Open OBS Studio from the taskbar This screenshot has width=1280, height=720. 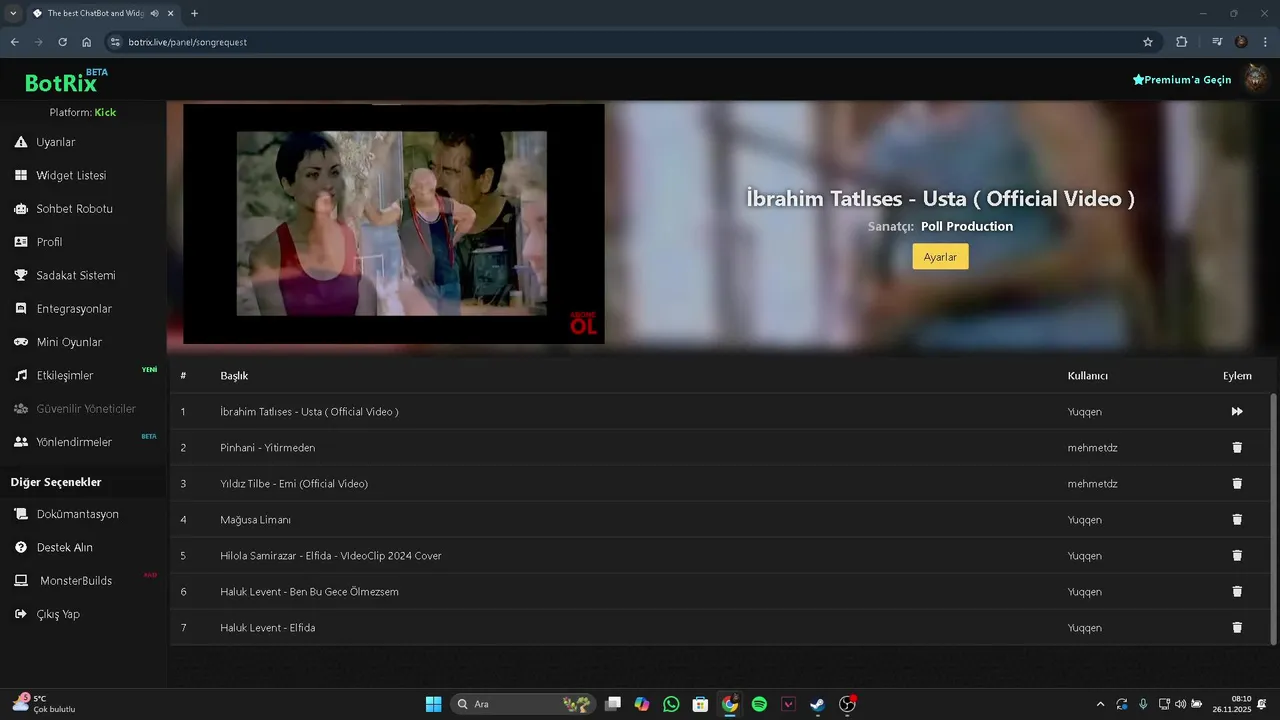847,704
